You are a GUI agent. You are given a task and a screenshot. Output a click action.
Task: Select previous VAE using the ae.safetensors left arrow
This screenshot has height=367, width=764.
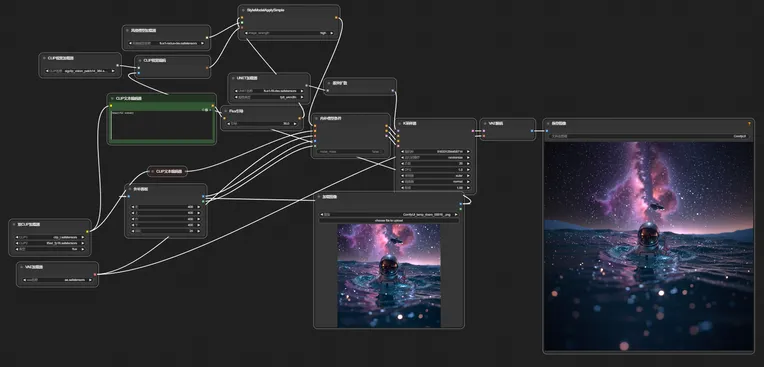[24, 280]
